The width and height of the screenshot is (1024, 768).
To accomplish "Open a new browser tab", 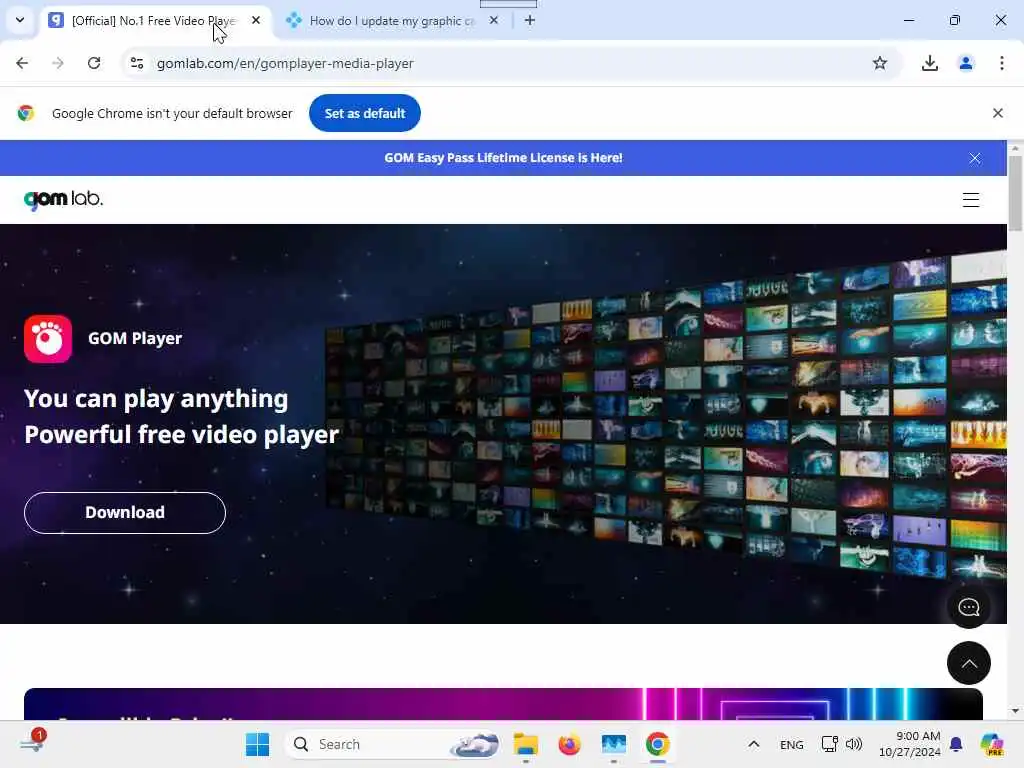I will pyautogui.click(x=530, y=20).
